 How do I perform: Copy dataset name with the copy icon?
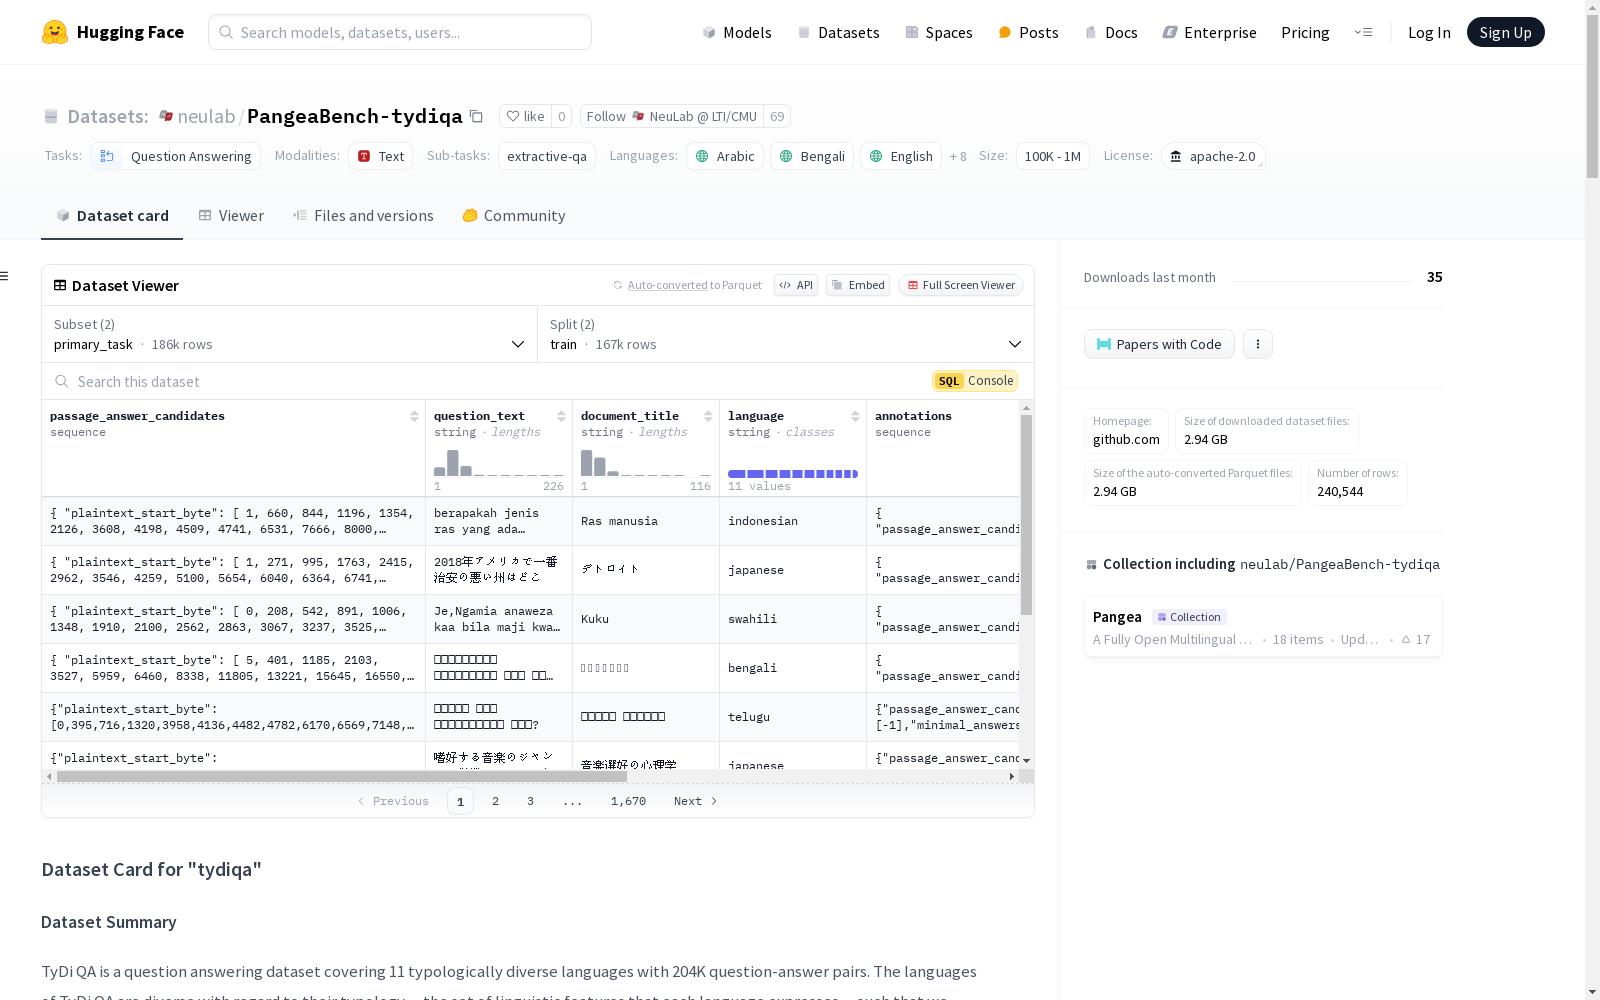(477, 117)
